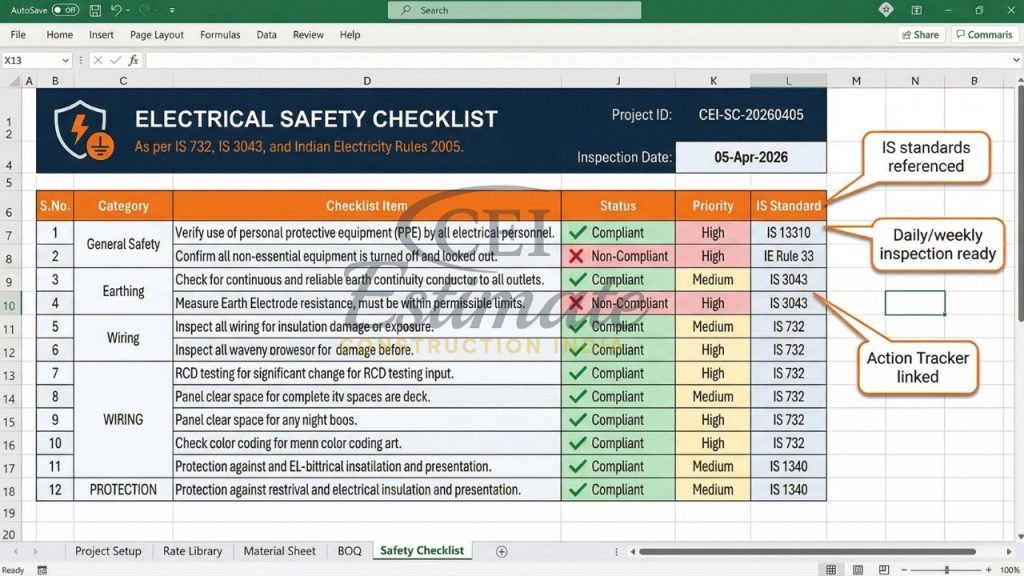Click the Category header cell
Viewport: 1024px width, 576px height.
[123, 206]
